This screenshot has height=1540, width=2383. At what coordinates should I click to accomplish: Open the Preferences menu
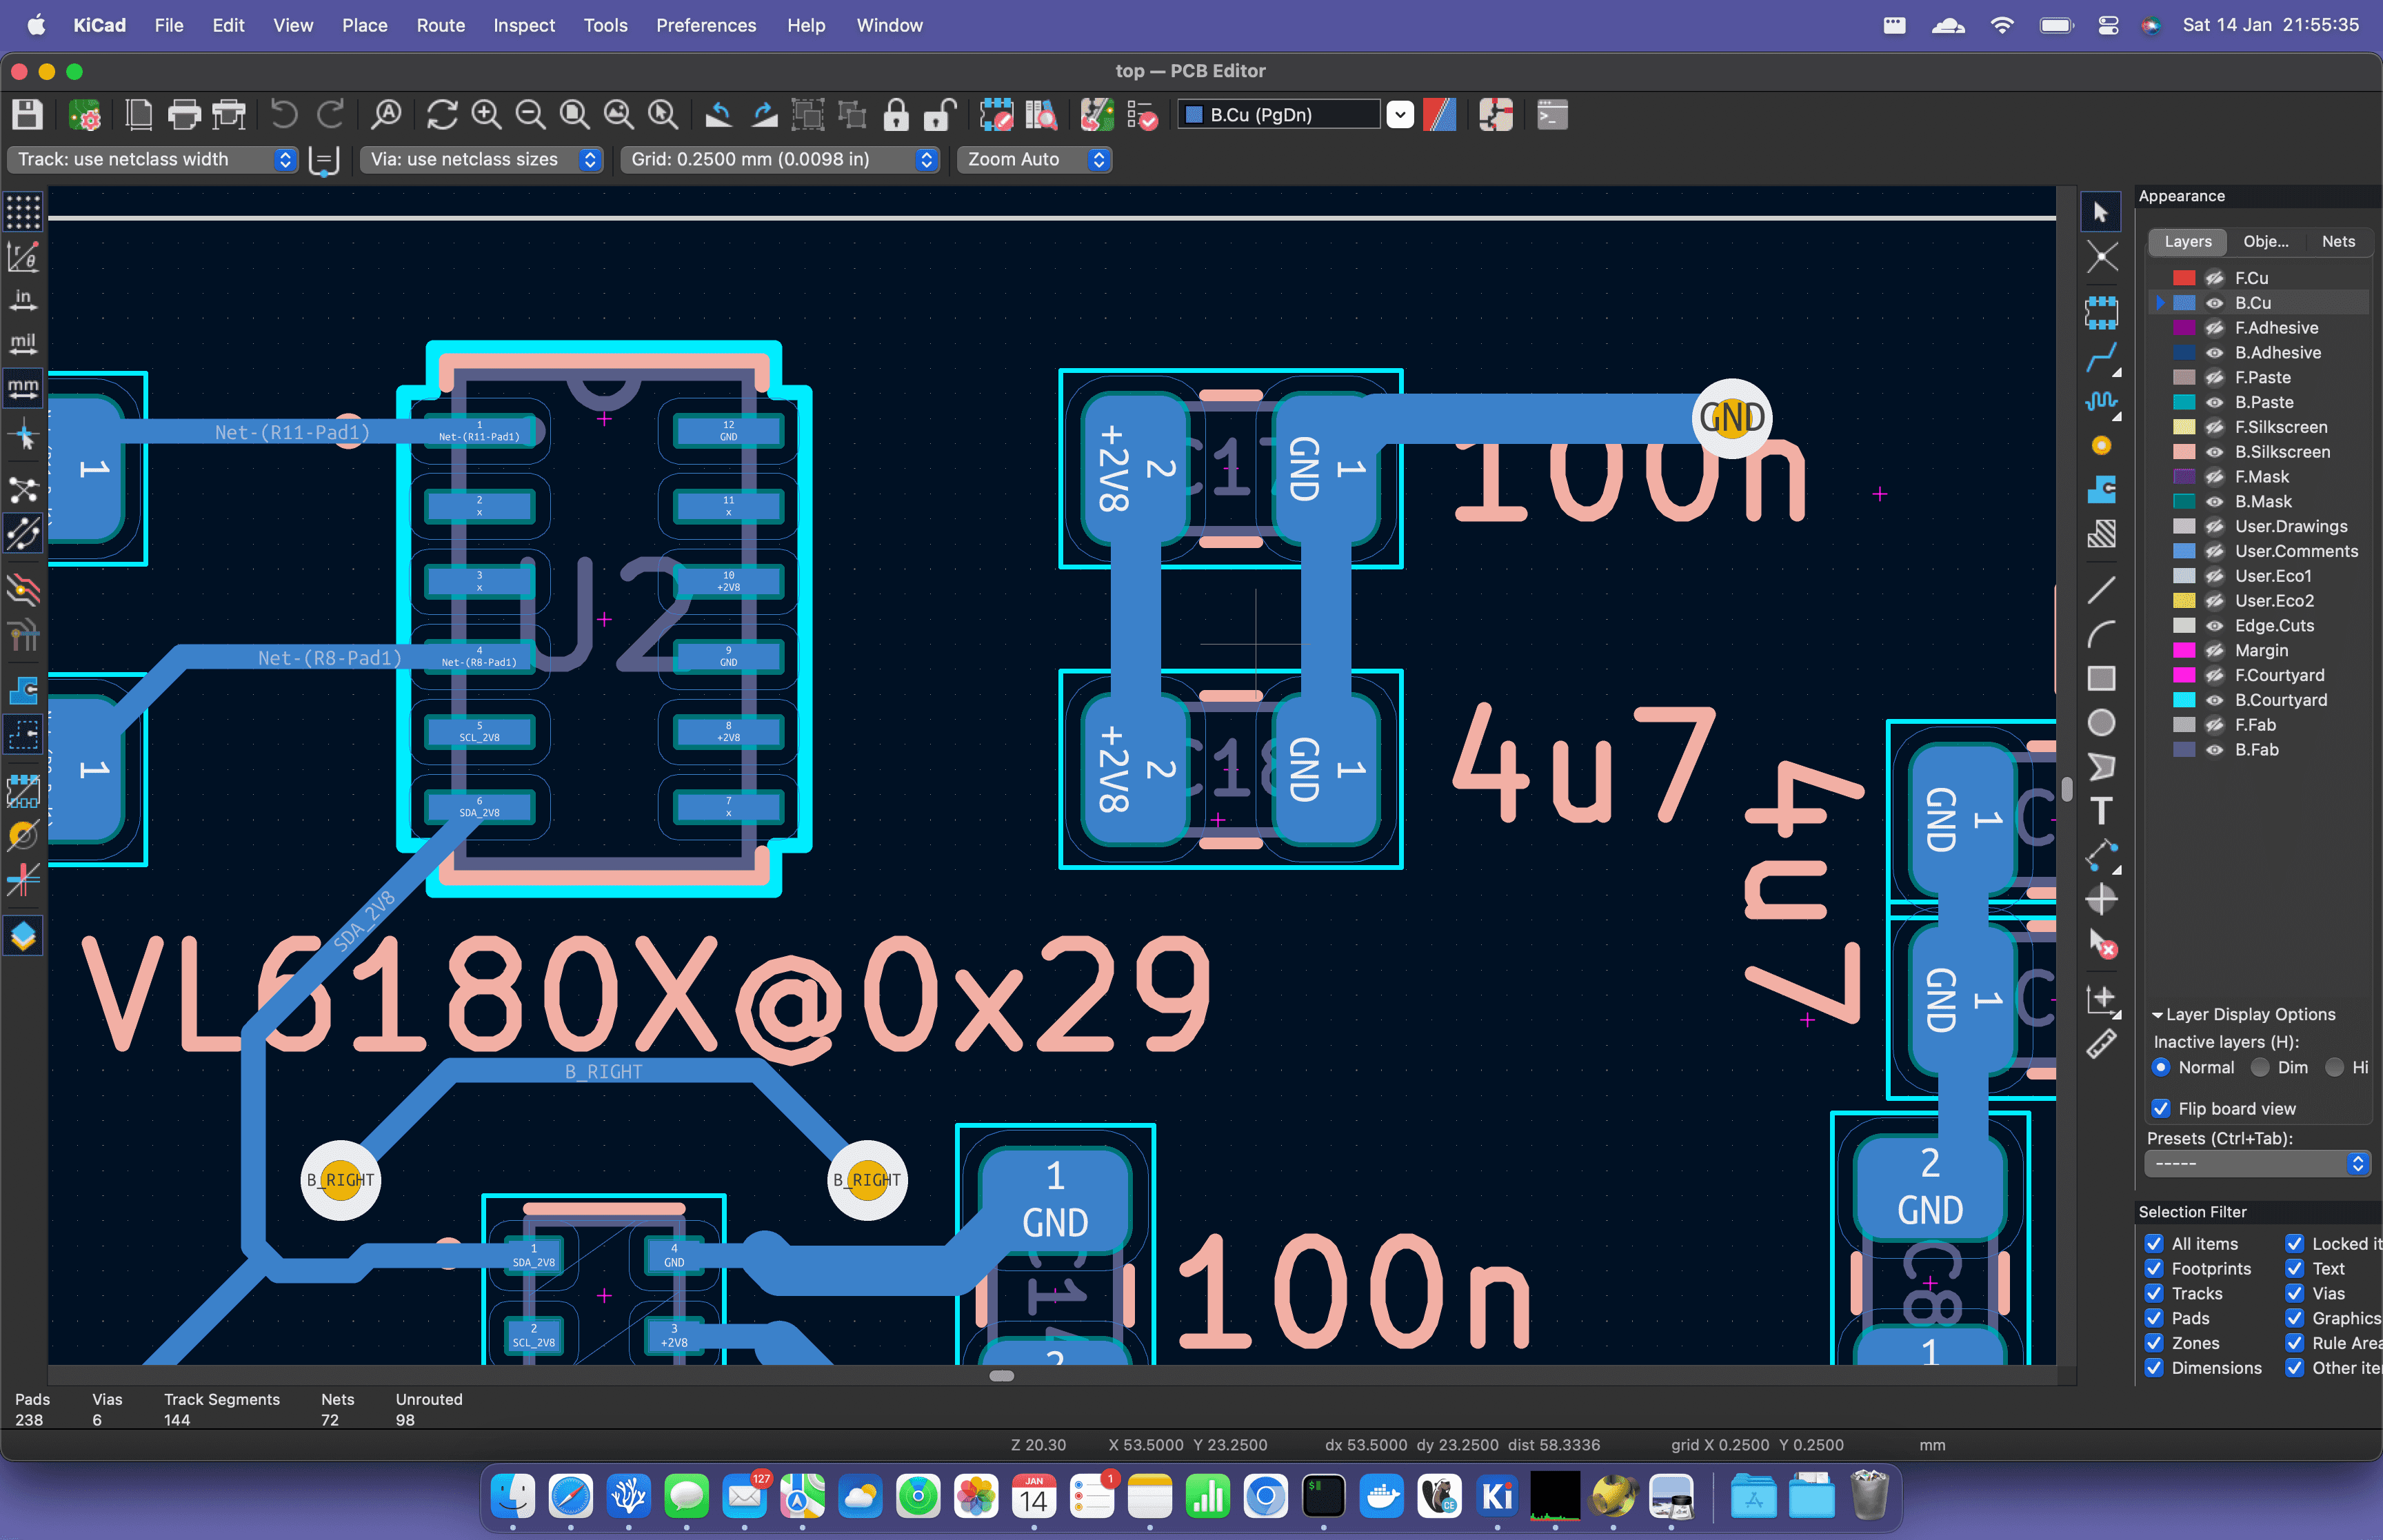coord(706,25)
